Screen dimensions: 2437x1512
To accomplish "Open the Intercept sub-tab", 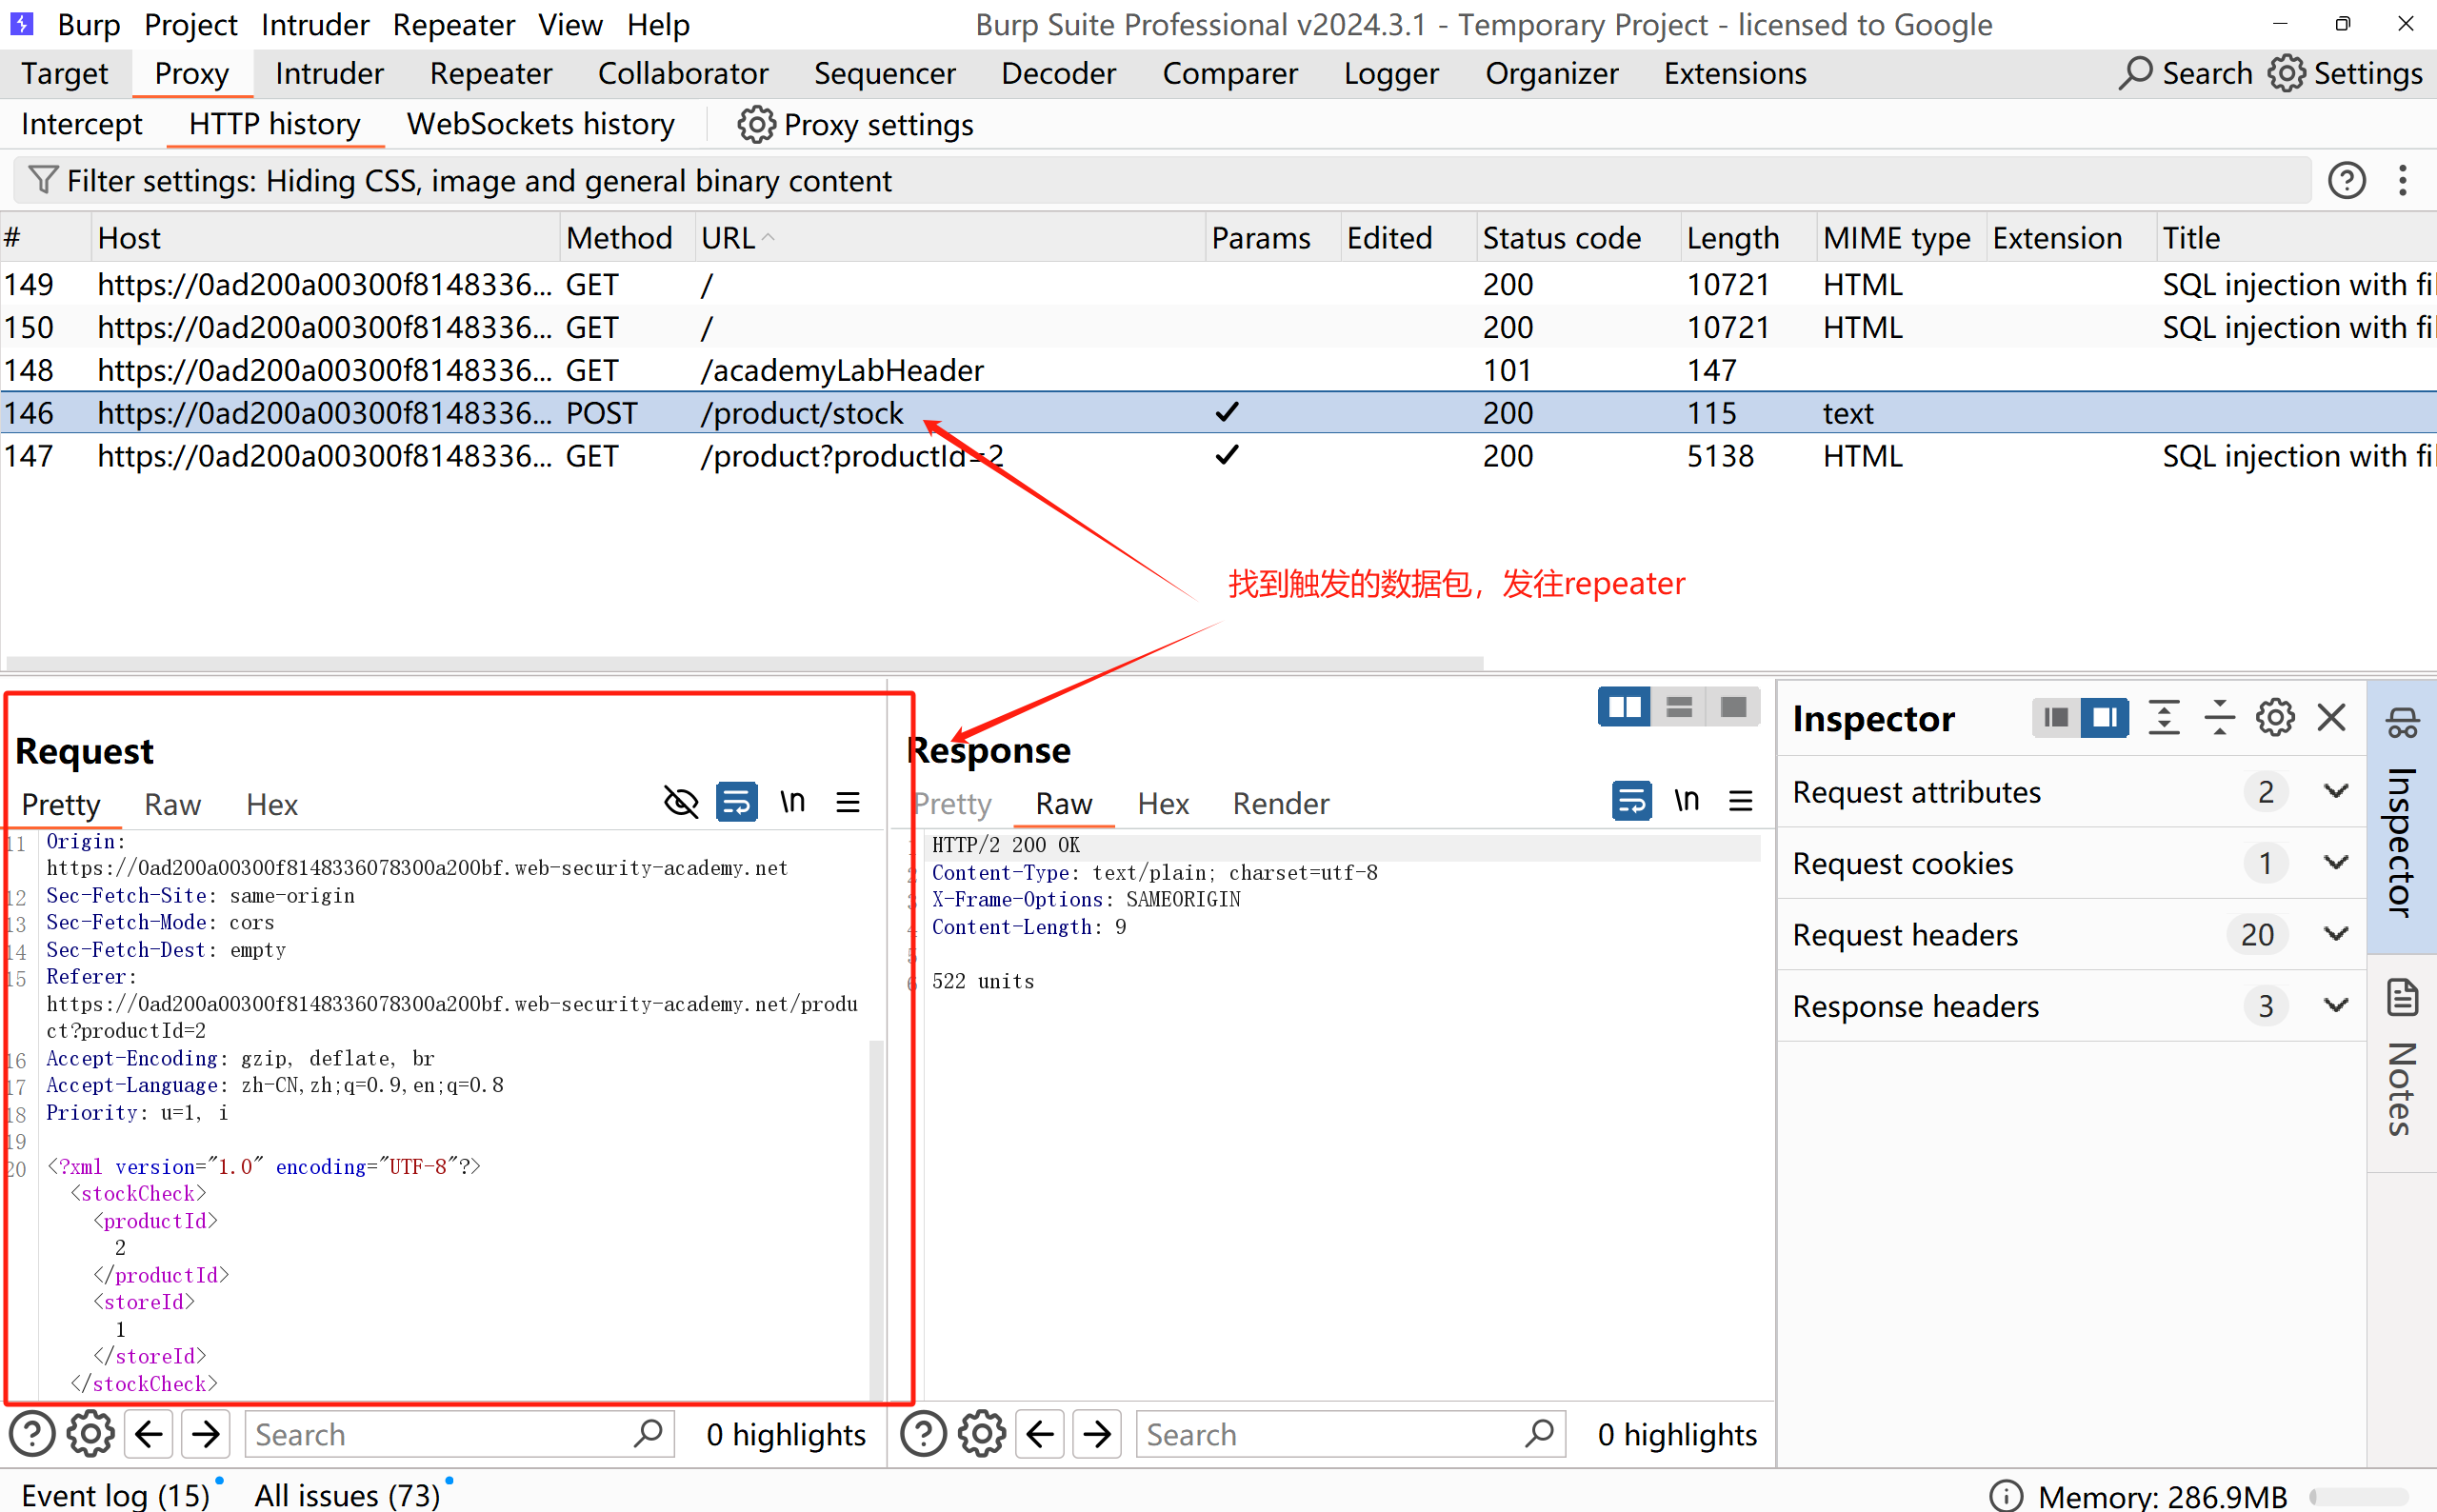I will tap(82, 124).
